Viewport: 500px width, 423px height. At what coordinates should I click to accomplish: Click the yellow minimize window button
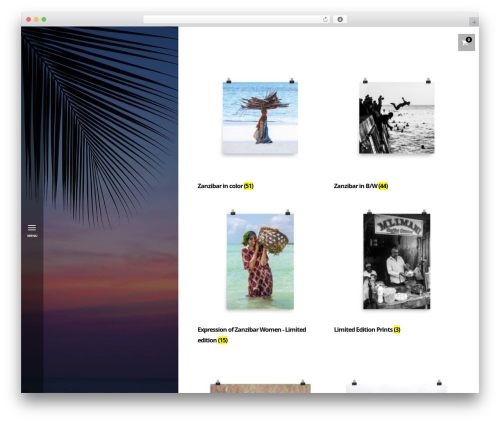[x=36, y=20]
